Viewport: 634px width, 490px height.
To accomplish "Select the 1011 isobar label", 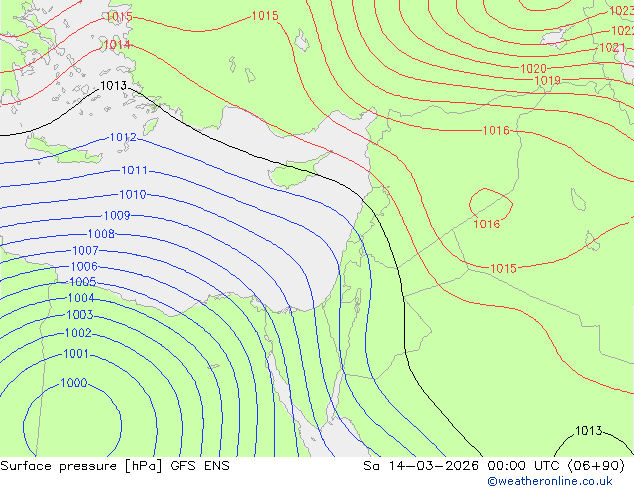I will pyautogui.click(x=135, y=170).
